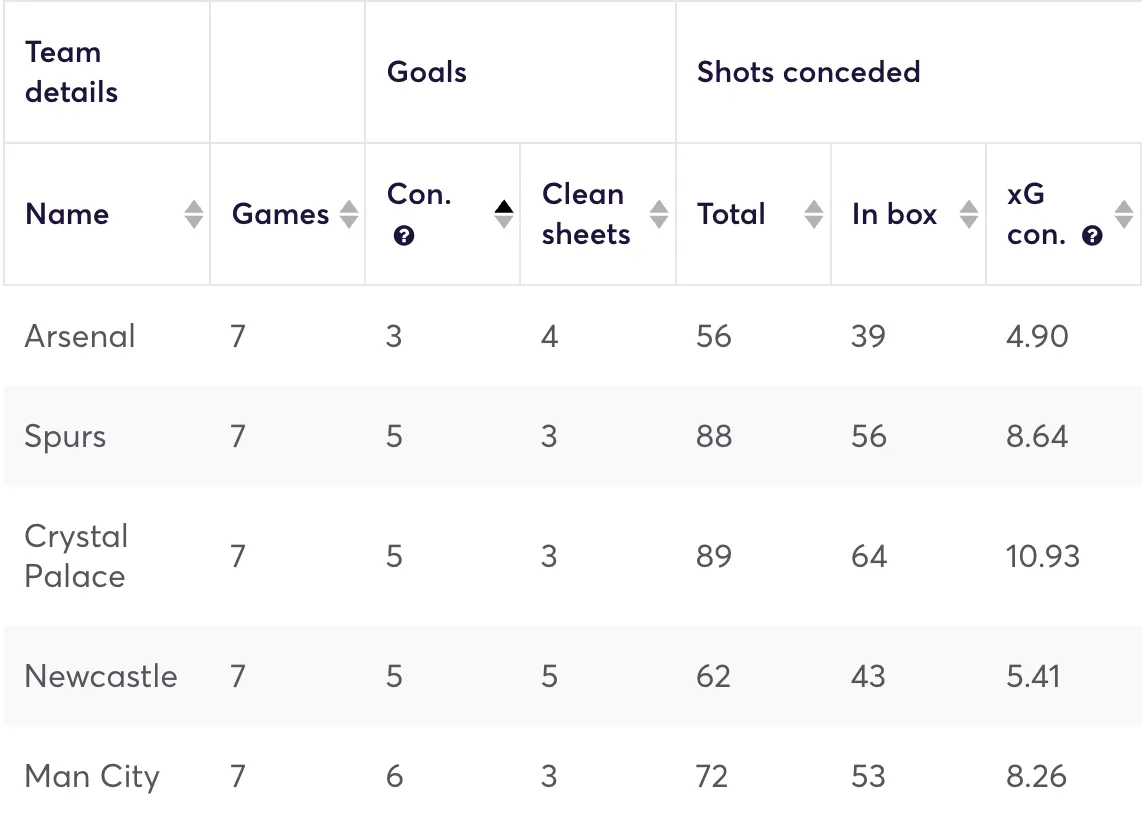Sort table by Clean sheets arrows
Viewport: 1142px width, 824px height.
click(659, 214)
